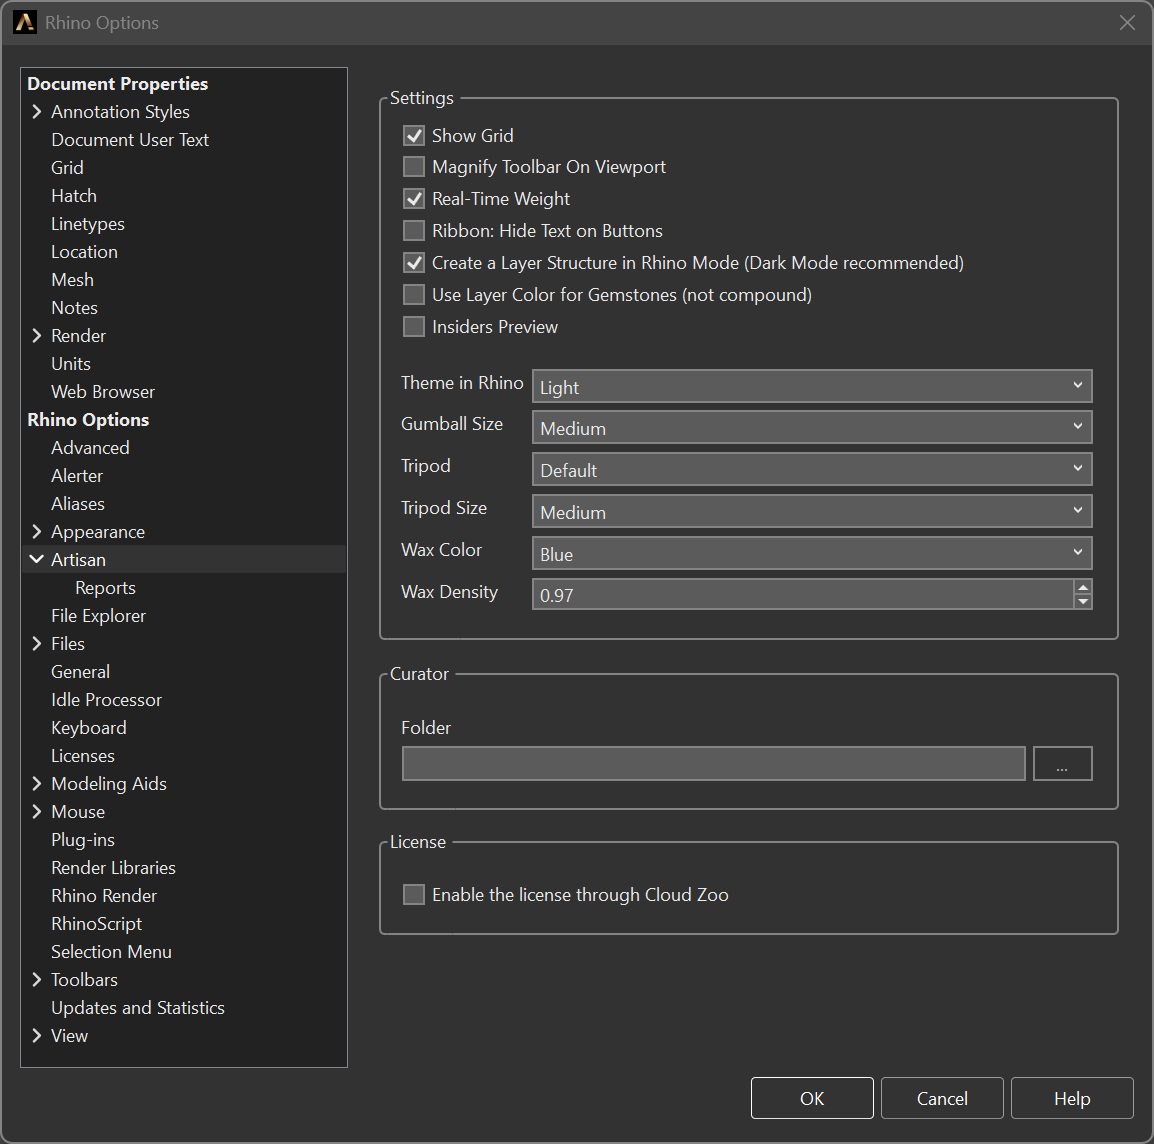Open the Theme in Rhino dropdown
The image size is (1154, 1144).
(x=812, y=386)
